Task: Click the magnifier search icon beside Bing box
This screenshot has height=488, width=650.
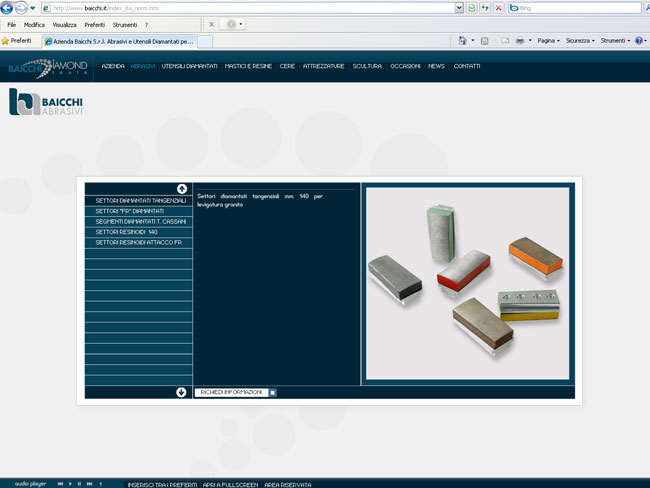Action: click(x=646, y=8)
